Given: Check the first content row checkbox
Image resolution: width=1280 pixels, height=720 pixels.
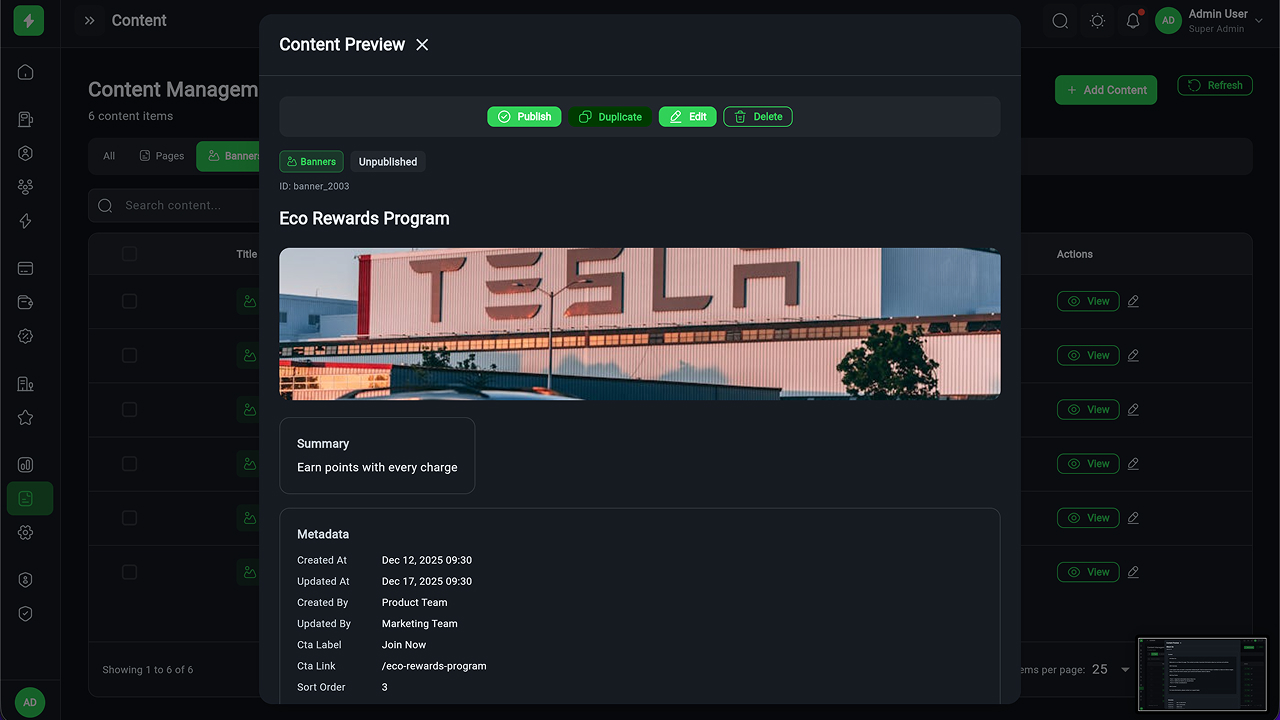Looking at the screenshot, I should click(129, 301).
